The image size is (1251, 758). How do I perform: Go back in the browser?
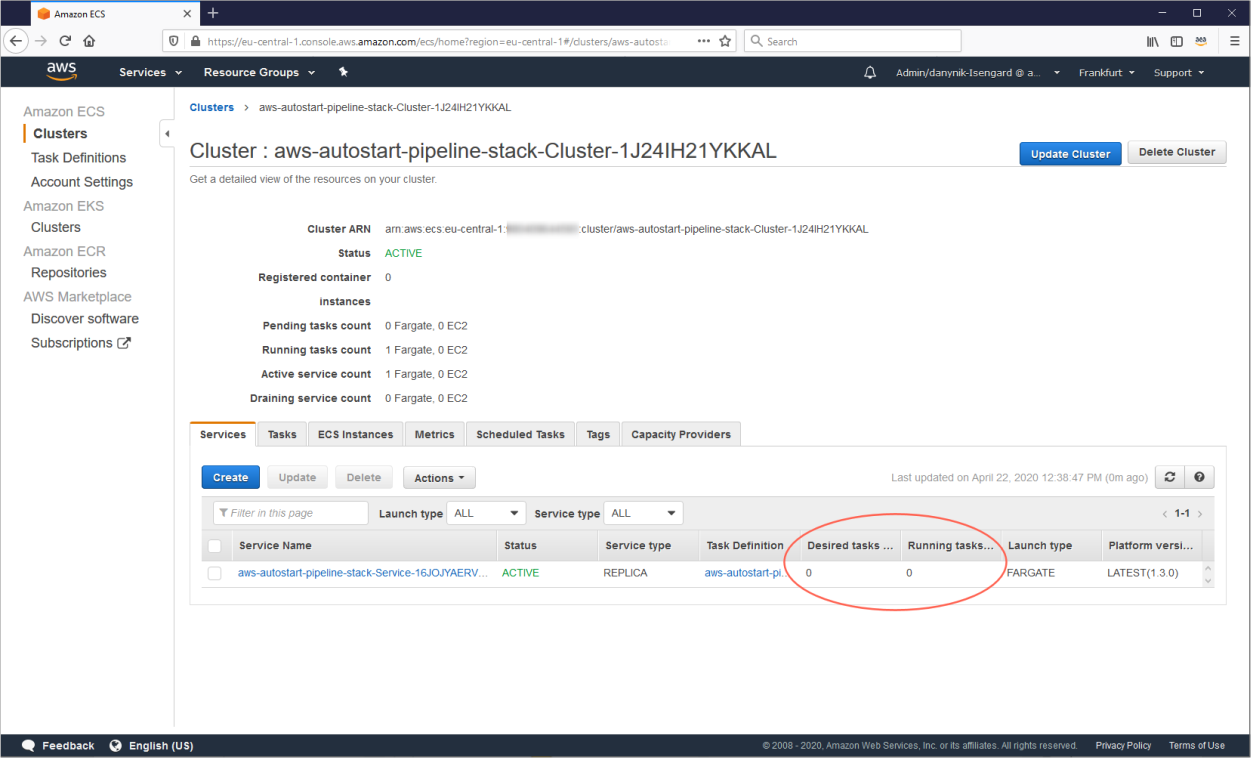(x=16, y=41)
